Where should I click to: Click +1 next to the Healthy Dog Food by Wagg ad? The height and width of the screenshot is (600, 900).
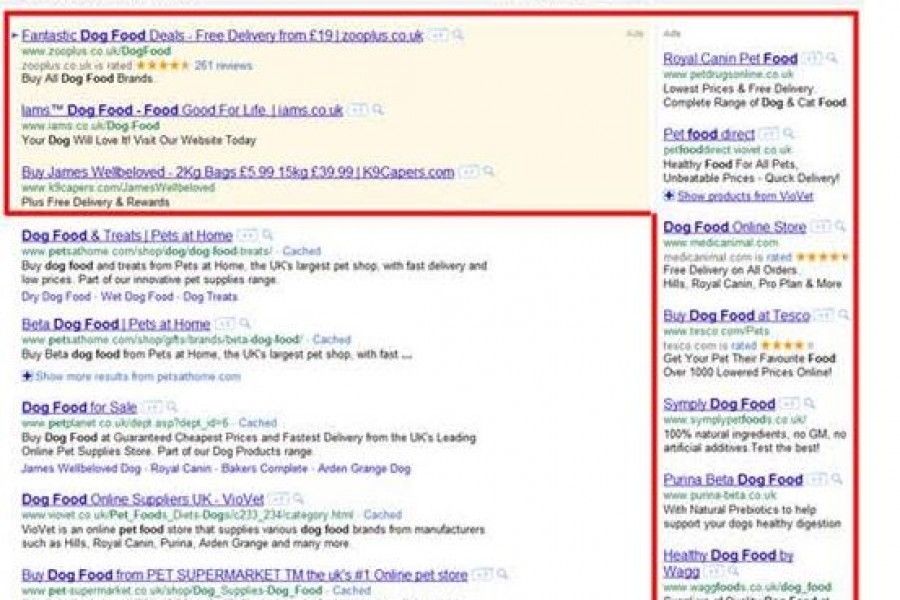(x=713, y=571)
